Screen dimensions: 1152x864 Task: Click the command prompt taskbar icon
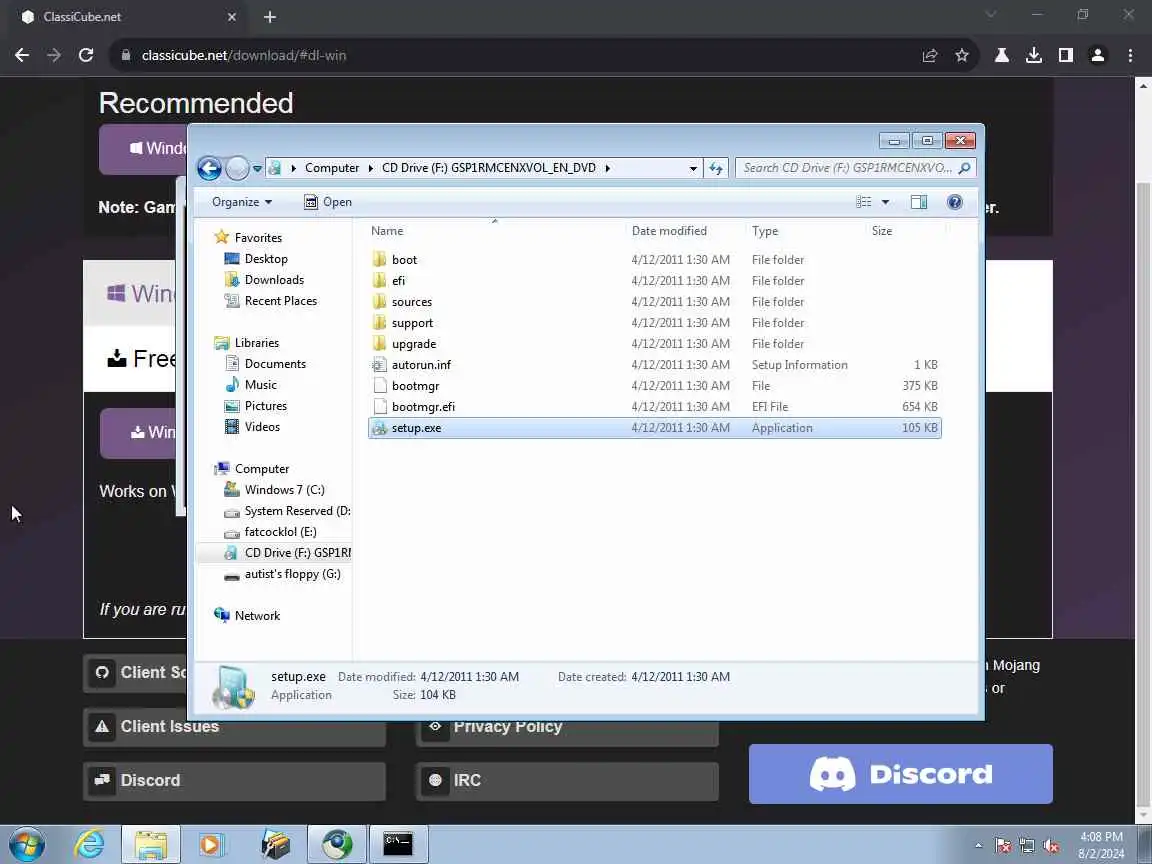(x=397, y=845)
